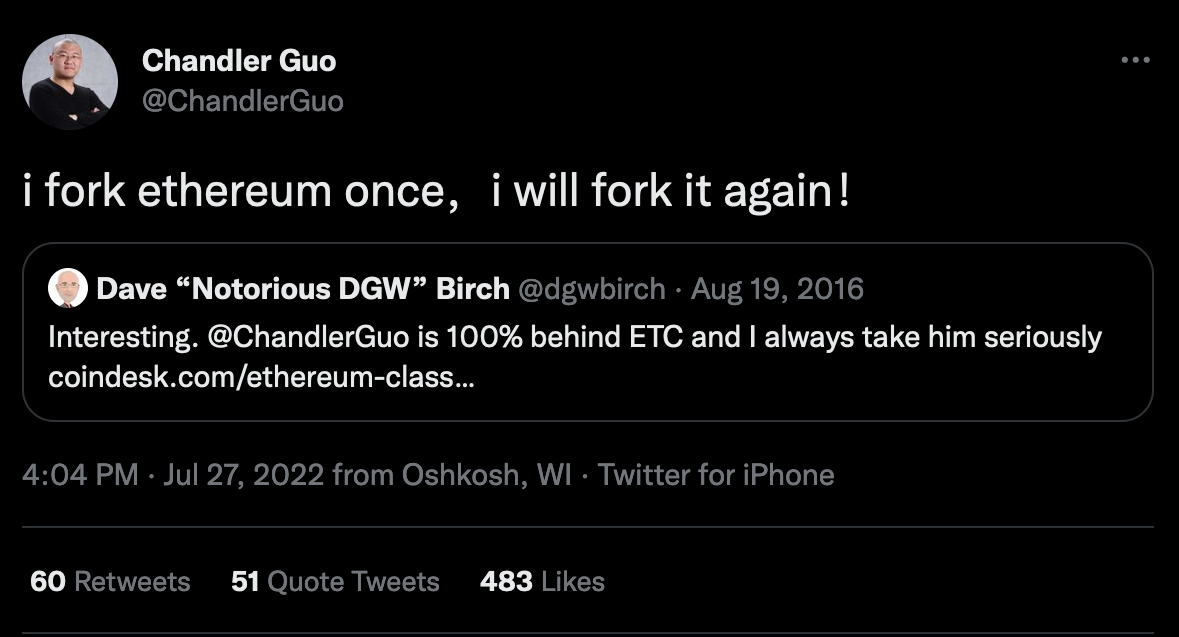Click the @ChandlerGuo mention in quoted tweet
The width and height of the screenshot is (1179, 637).
(306, 336)
